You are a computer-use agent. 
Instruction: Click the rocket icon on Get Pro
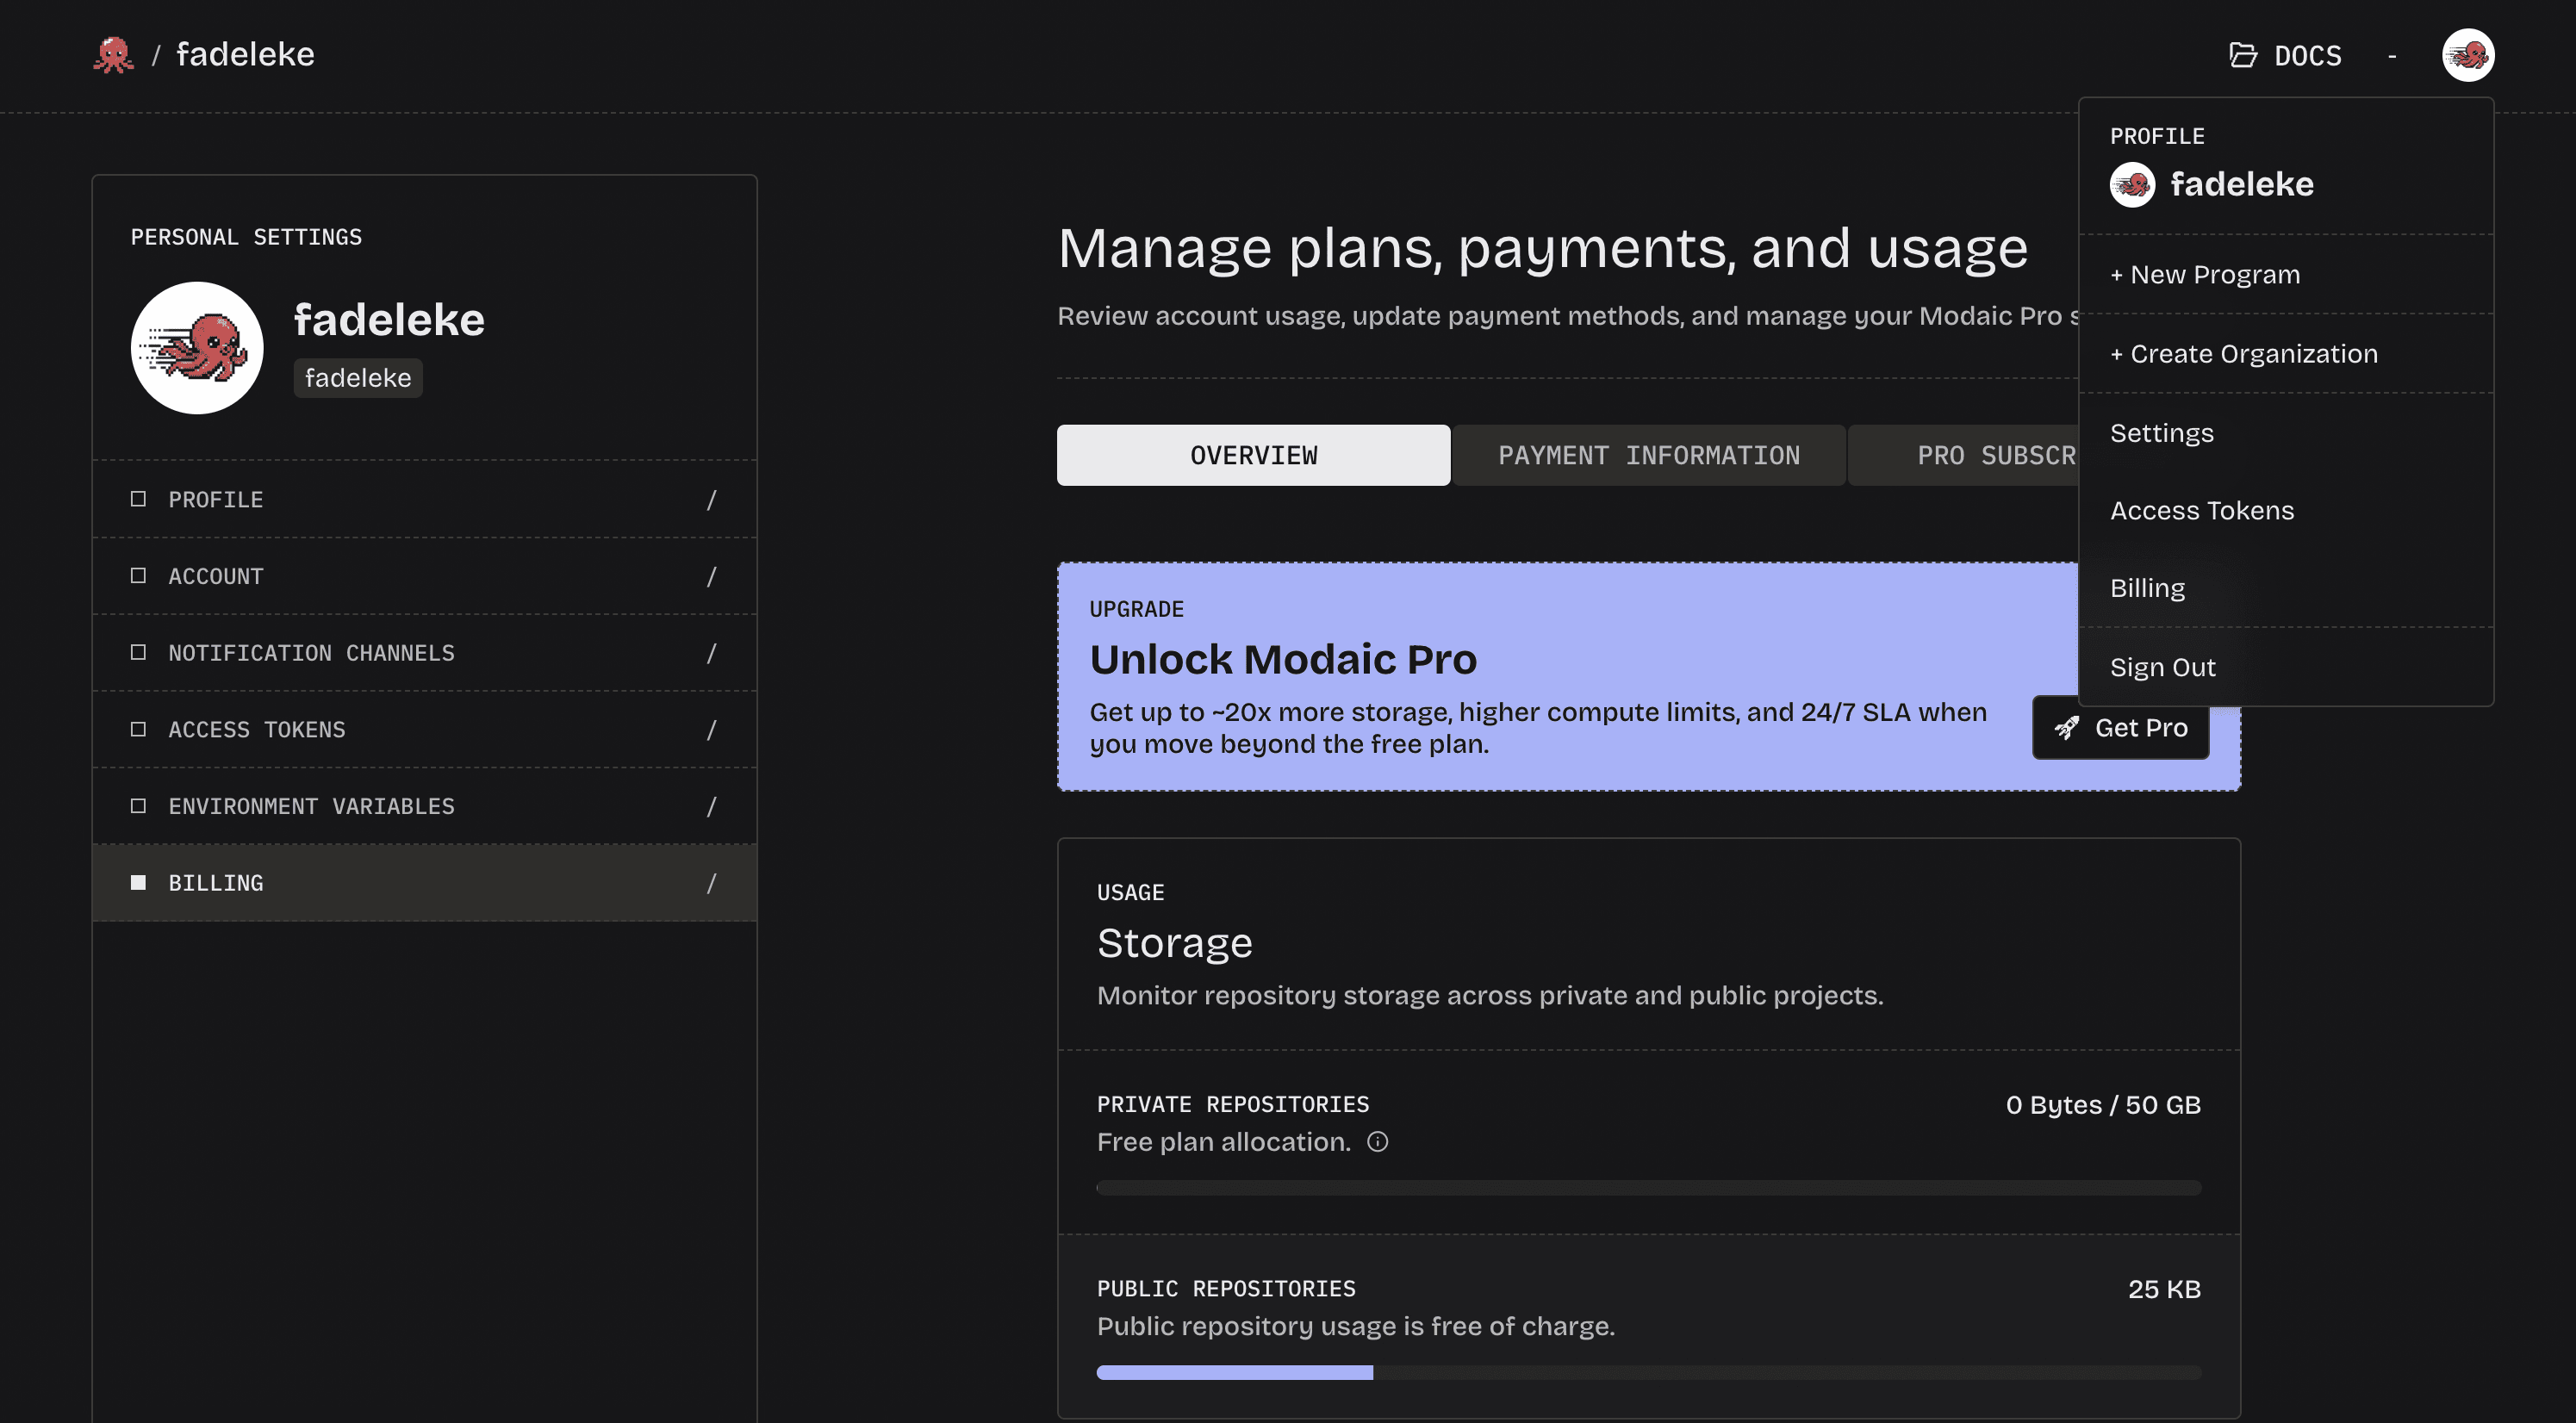click(2066, 727)
